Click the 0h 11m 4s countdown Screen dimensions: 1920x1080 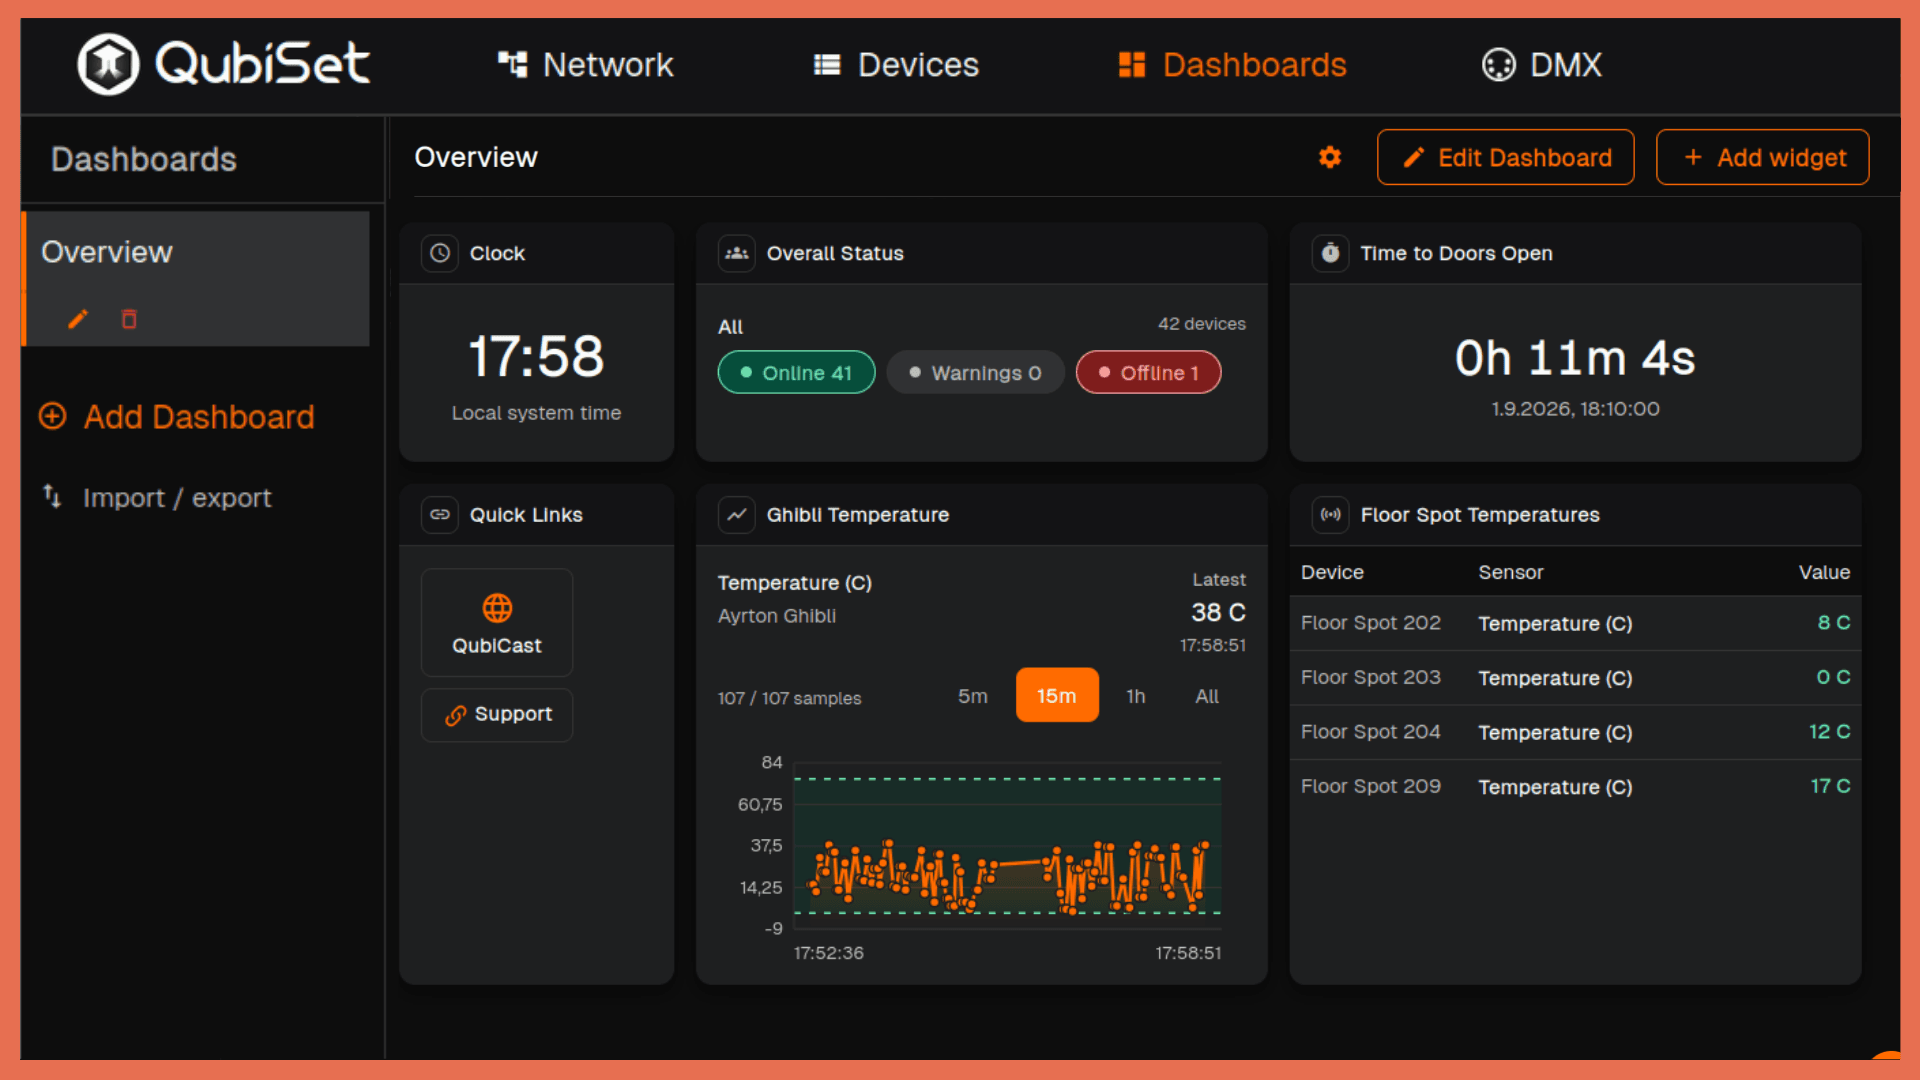1575,358
